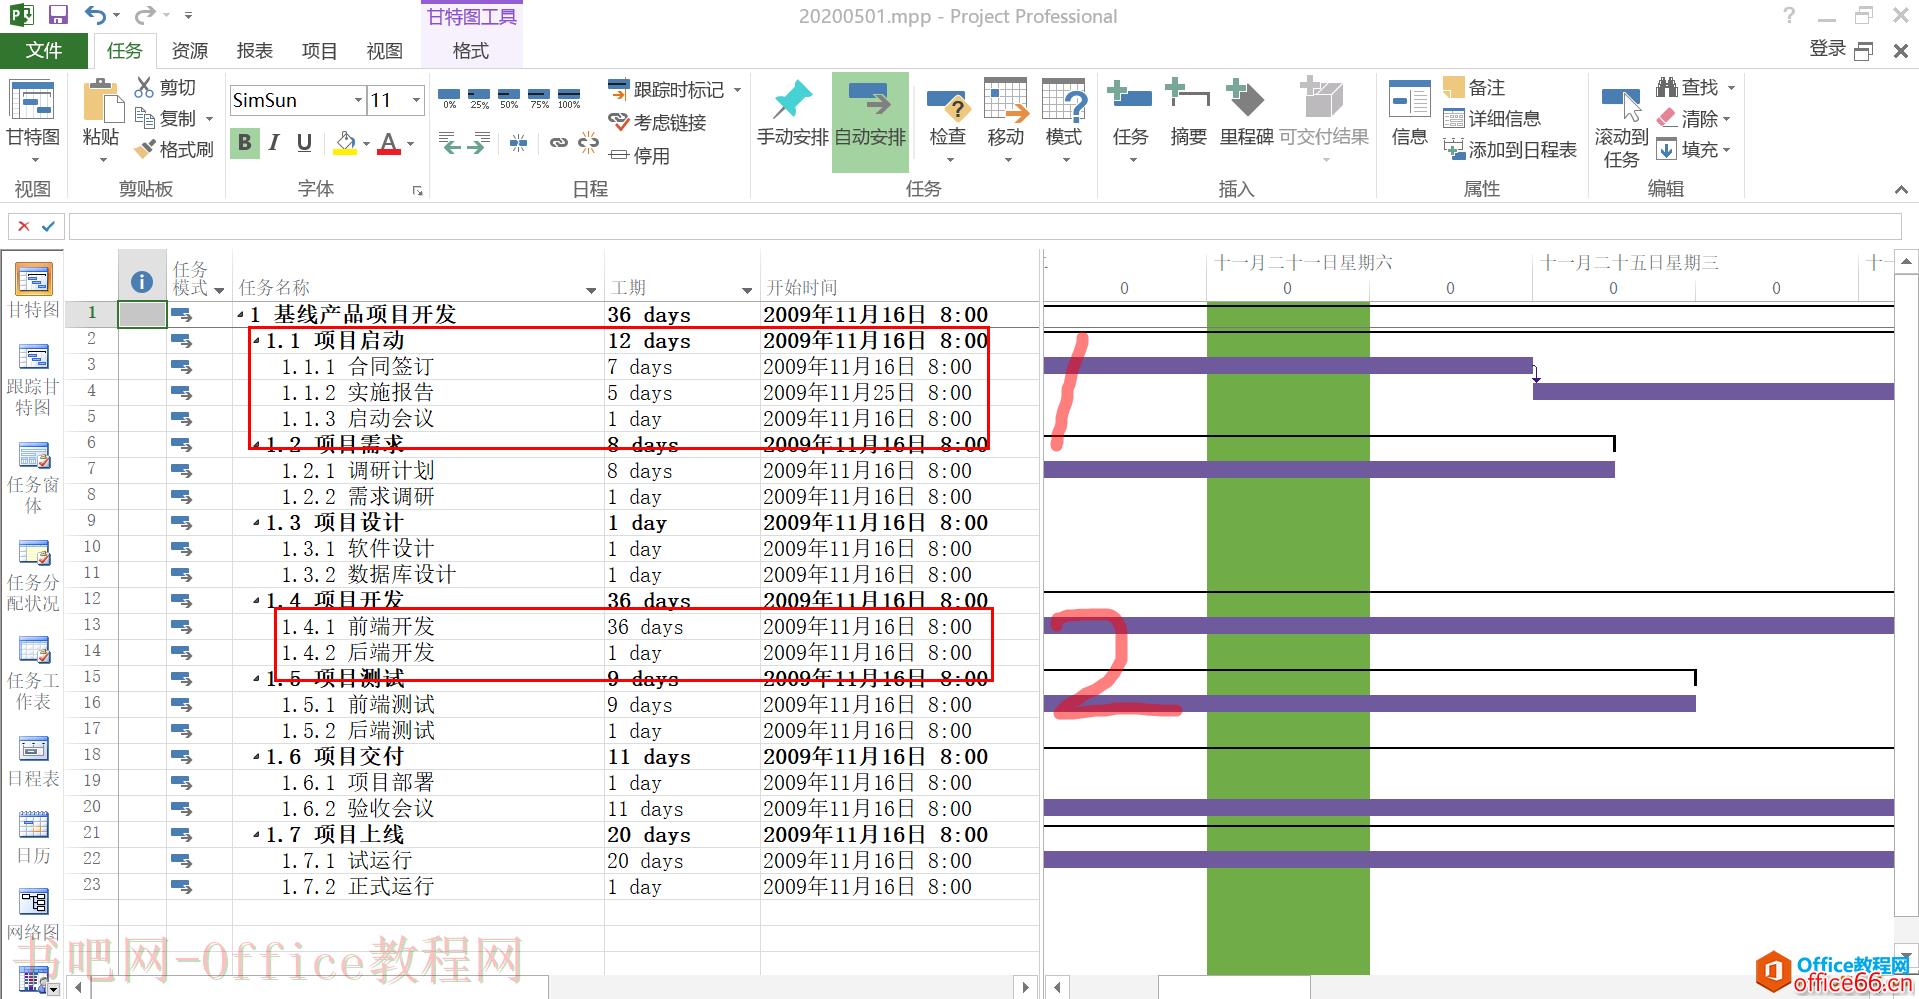Click the Move task button

(1006, 120)
